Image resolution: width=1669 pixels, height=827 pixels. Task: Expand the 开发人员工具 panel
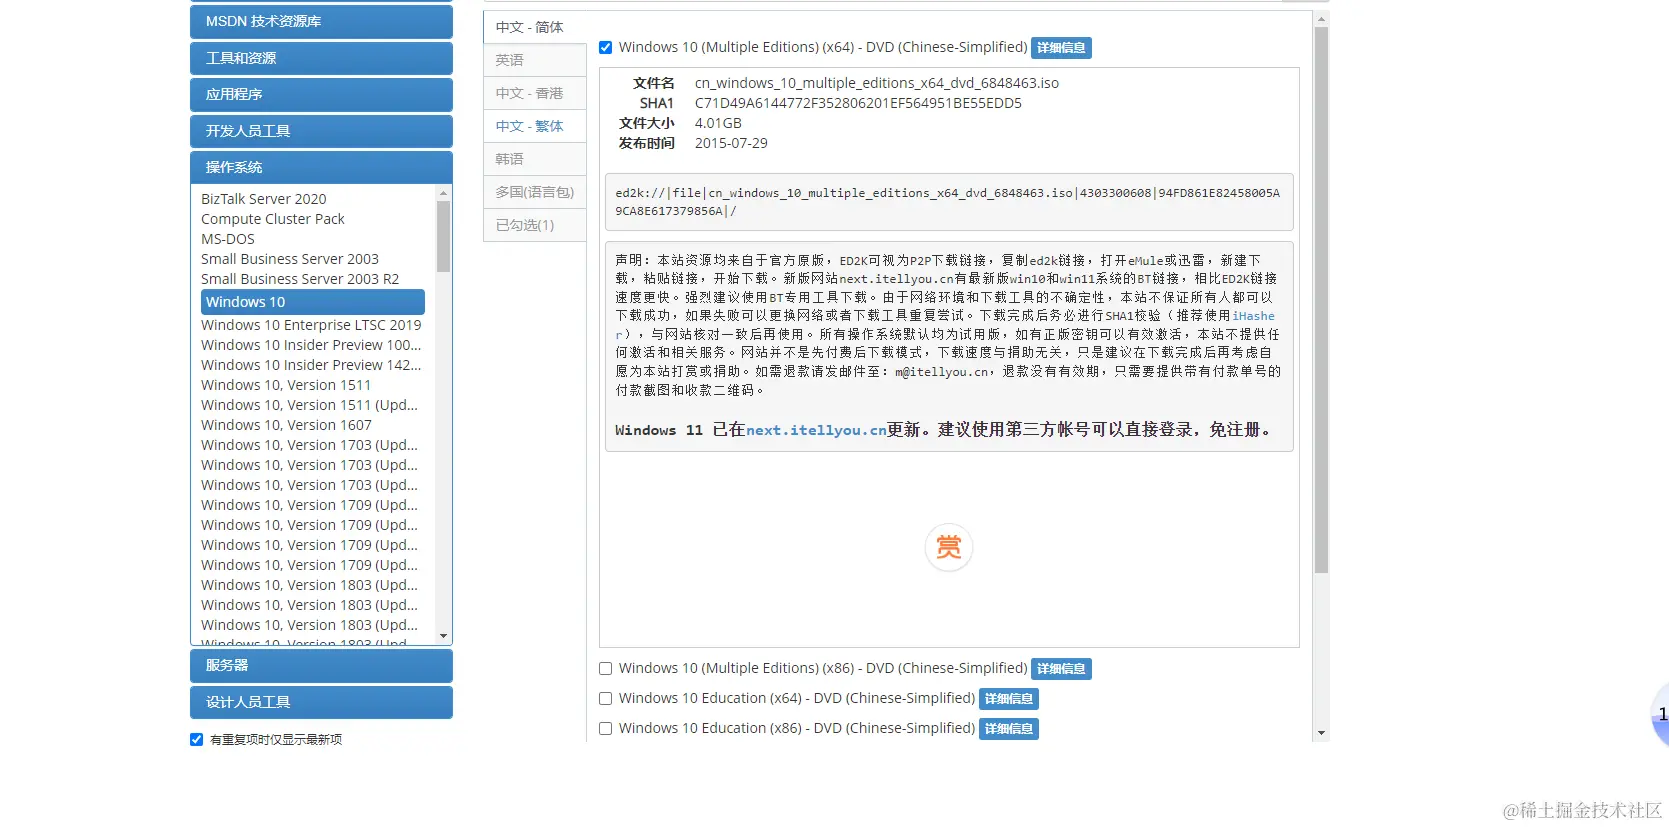[x=321, y=131]
